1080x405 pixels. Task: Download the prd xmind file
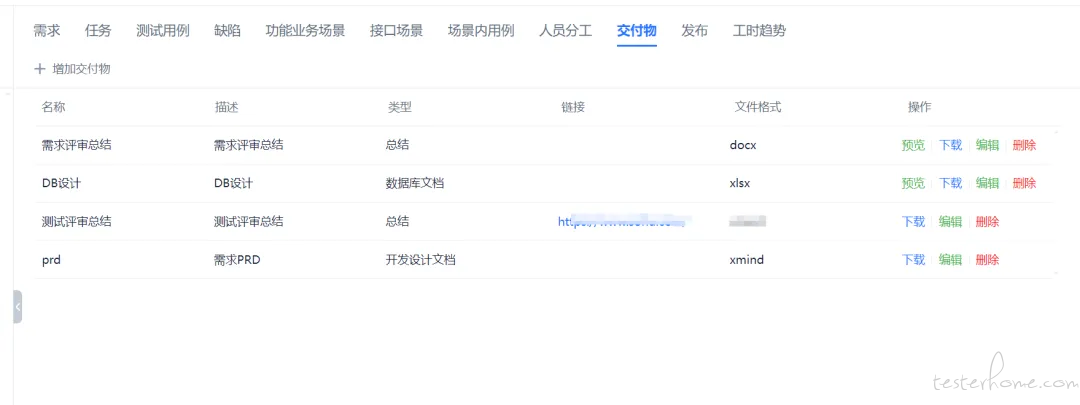pos(913,260)
